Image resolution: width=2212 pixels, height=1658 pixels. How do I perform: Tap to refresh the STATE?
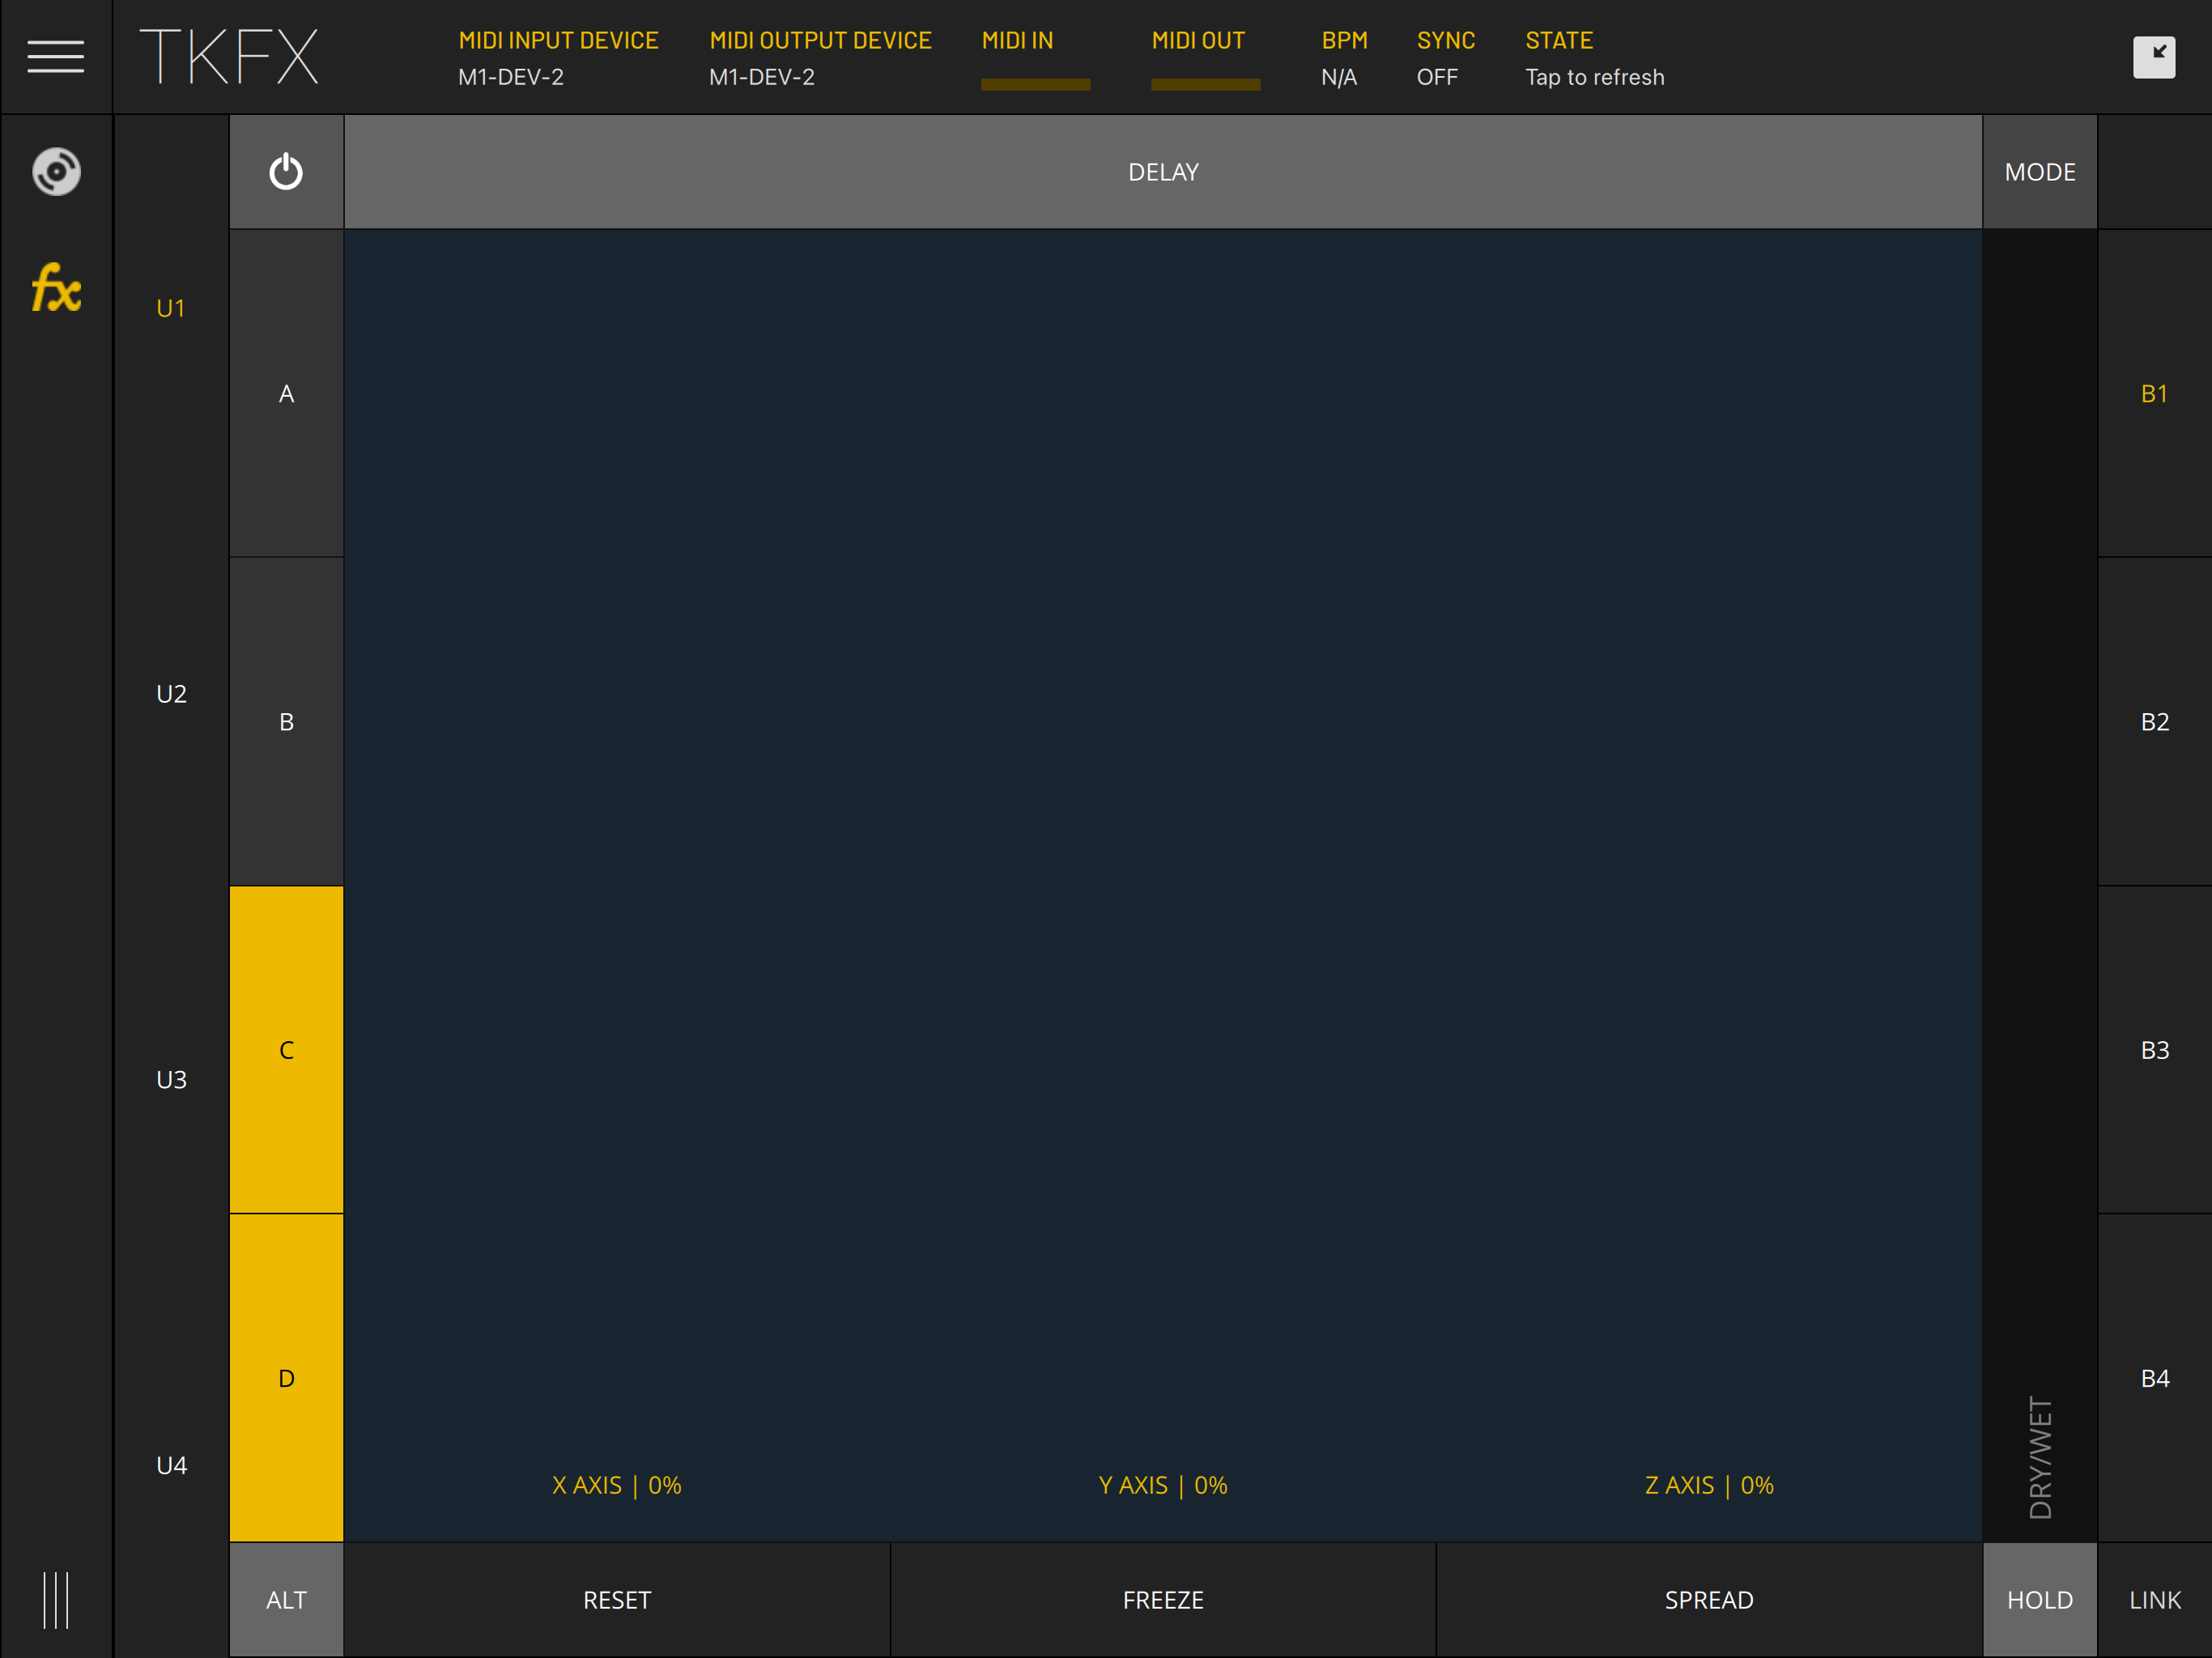click(1594, 76)
